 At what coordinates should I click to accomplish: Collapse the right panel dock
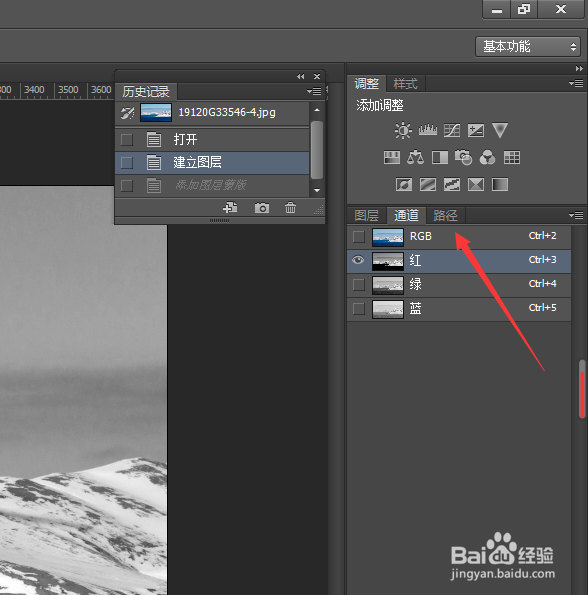pos(579,69)
